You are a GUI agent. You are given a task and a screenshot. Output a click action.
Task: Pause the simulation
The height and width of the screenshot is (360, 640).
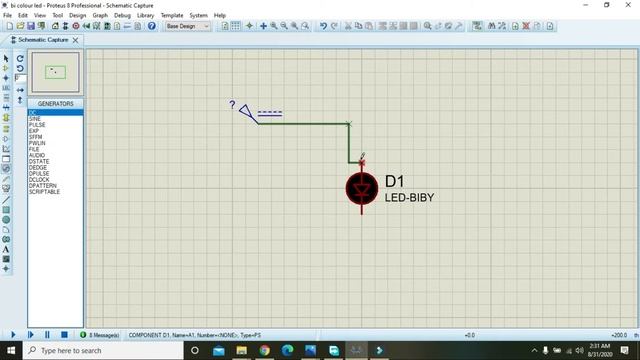point(47,335)
